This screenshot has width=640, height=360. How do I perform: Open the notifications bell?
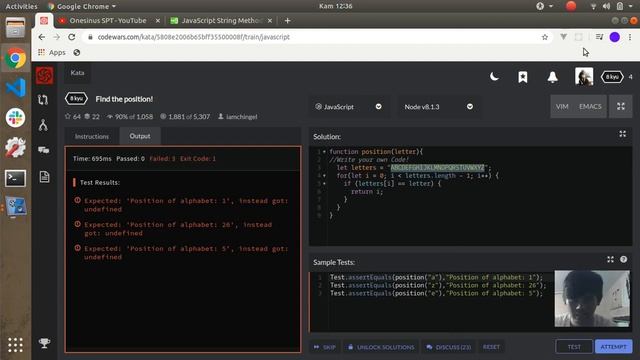(553, 77)
